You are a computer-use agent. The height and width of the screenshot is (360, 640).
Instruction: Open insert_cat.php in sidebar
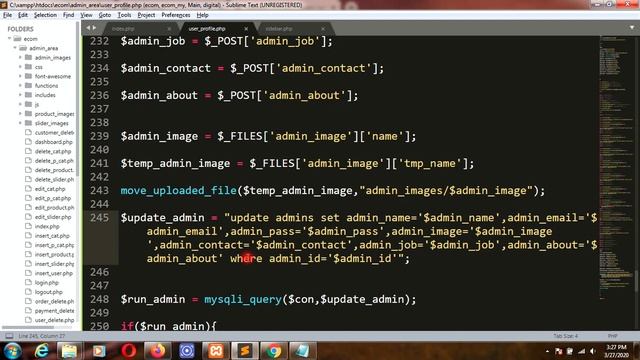52,236
